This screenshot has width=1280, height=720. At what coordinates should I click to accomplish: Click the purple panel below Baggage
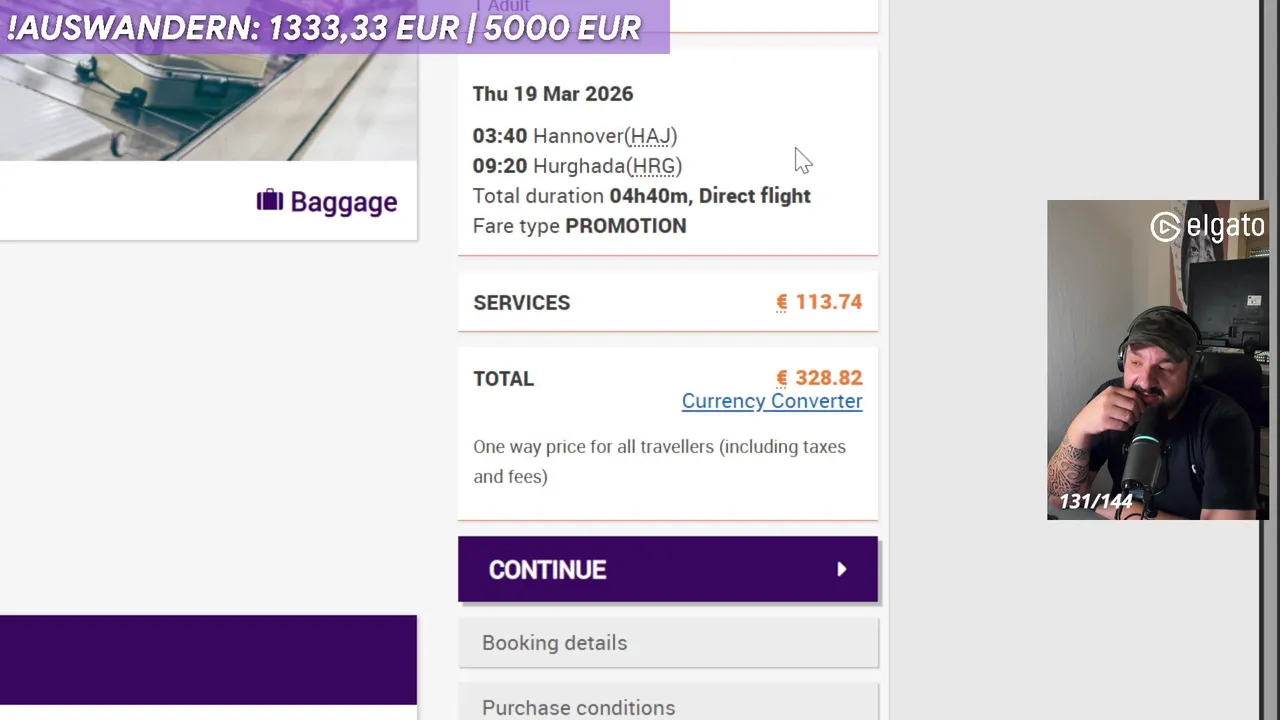(208, 660)
